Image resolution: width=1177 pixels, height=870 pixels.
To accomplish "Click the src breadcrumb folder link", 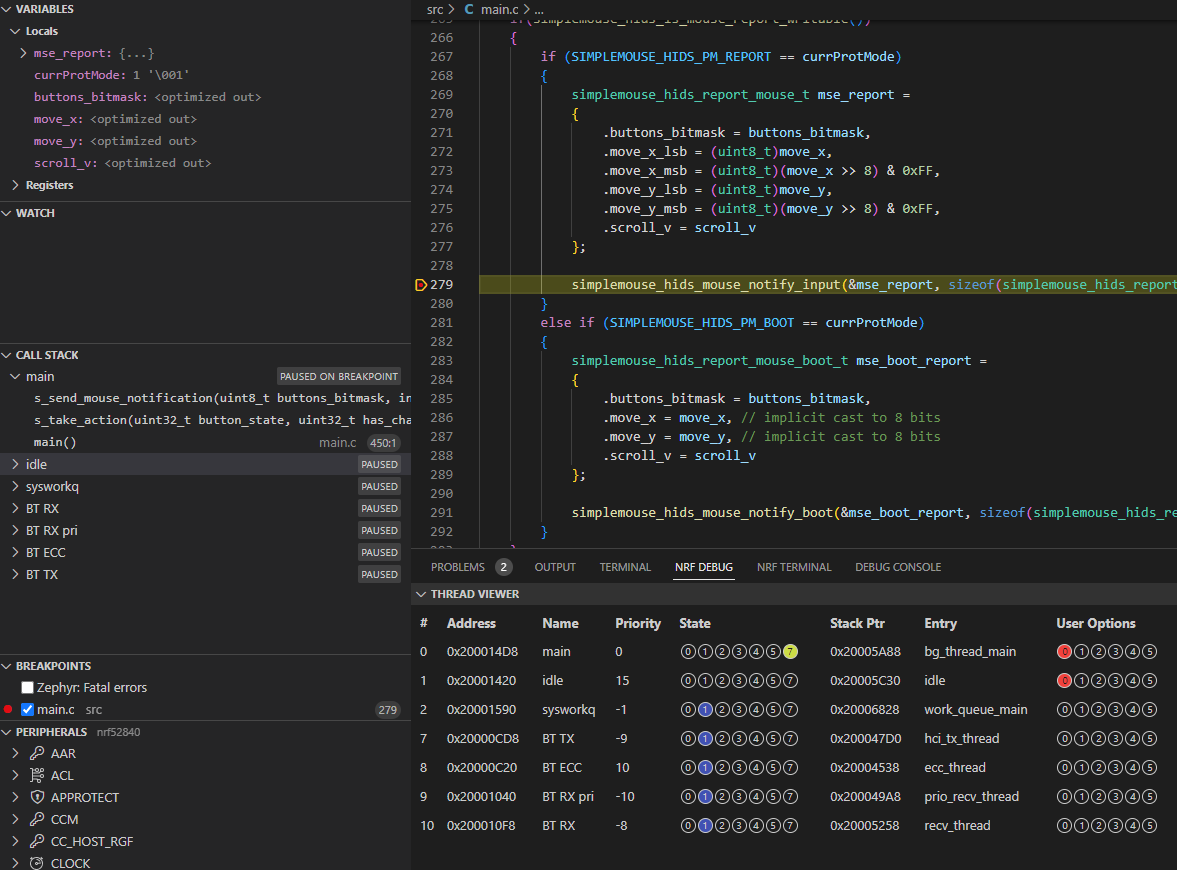I will [435, 9].
